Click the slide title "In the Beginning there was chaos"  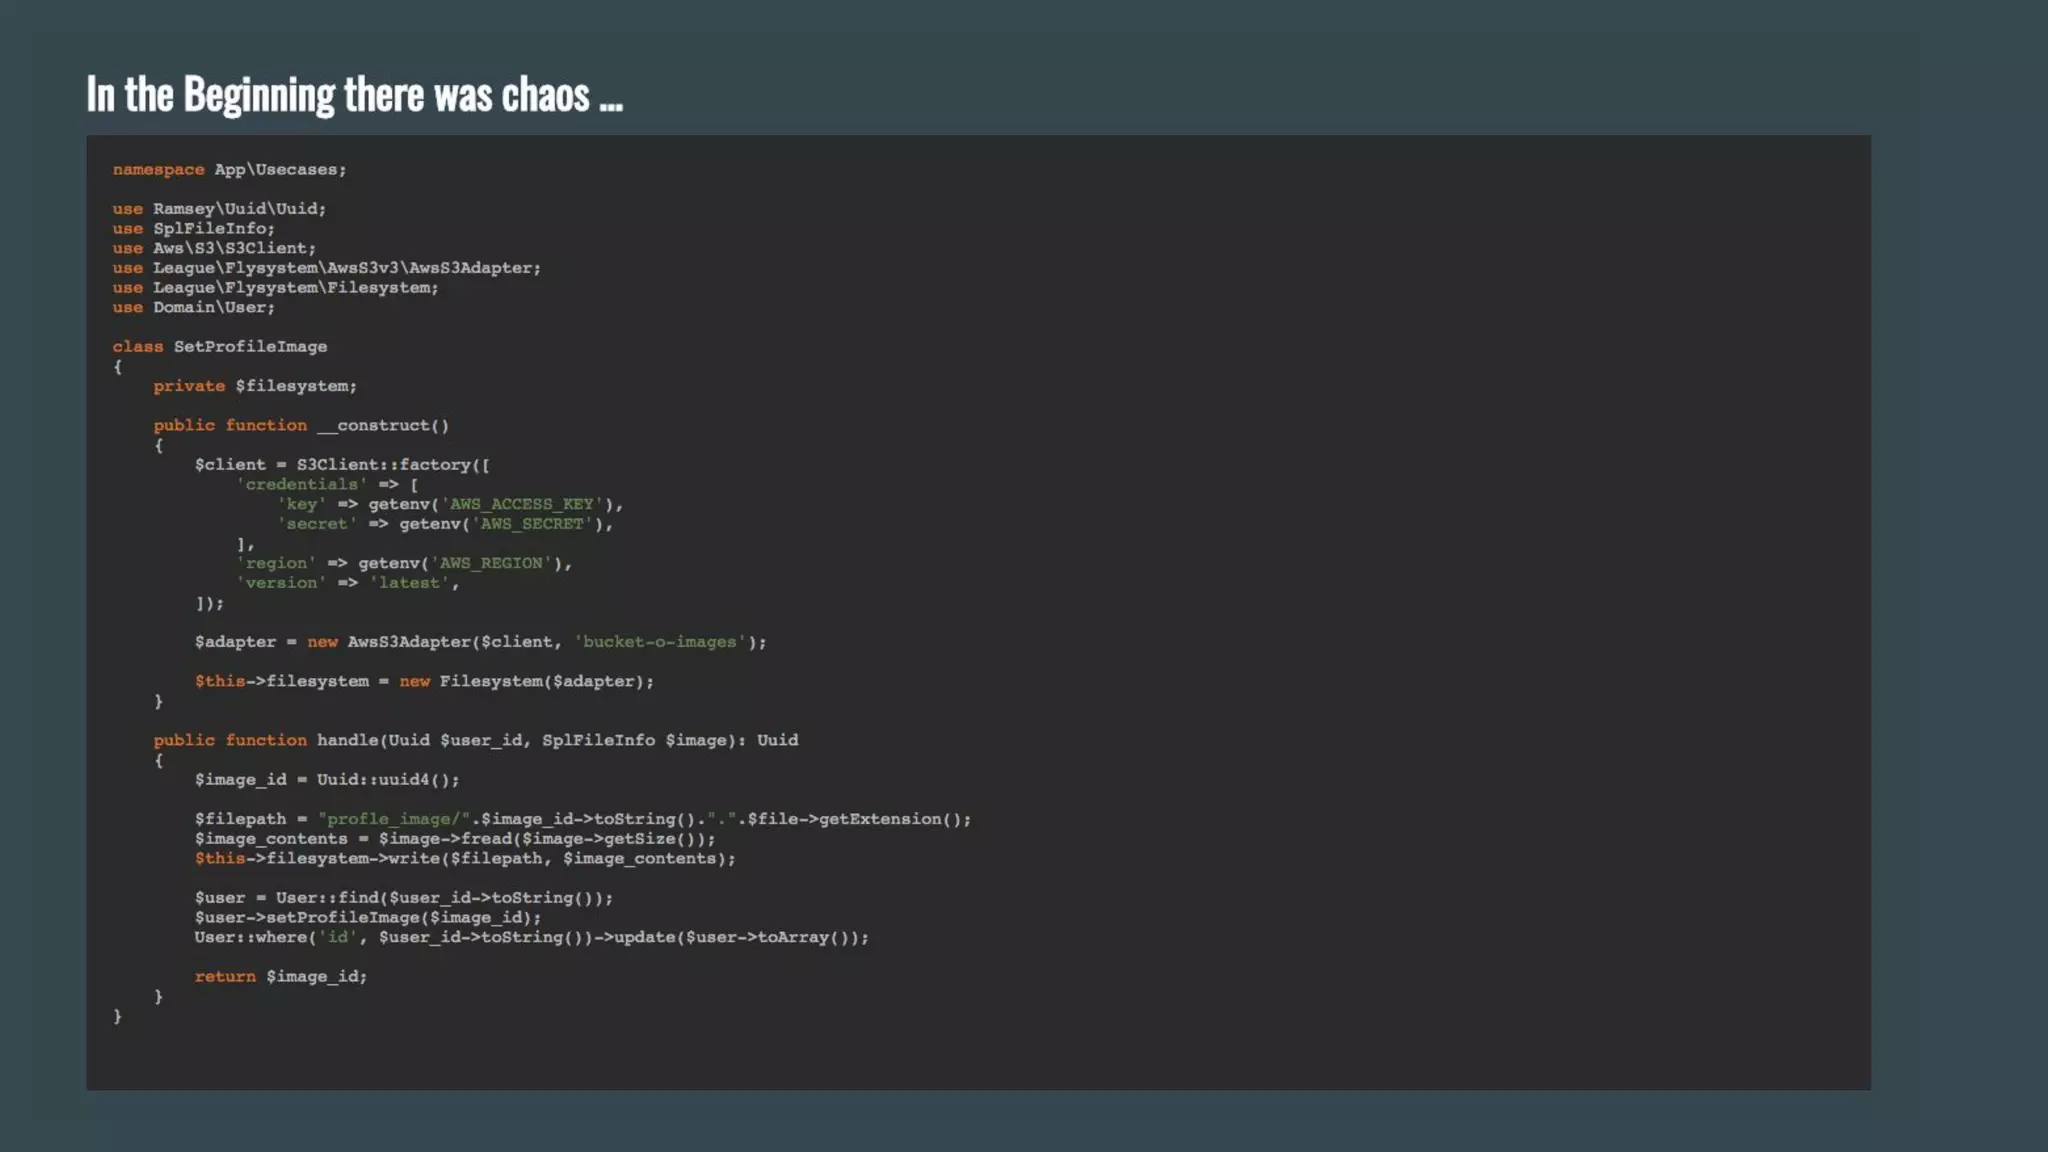[x=354, y=95]
